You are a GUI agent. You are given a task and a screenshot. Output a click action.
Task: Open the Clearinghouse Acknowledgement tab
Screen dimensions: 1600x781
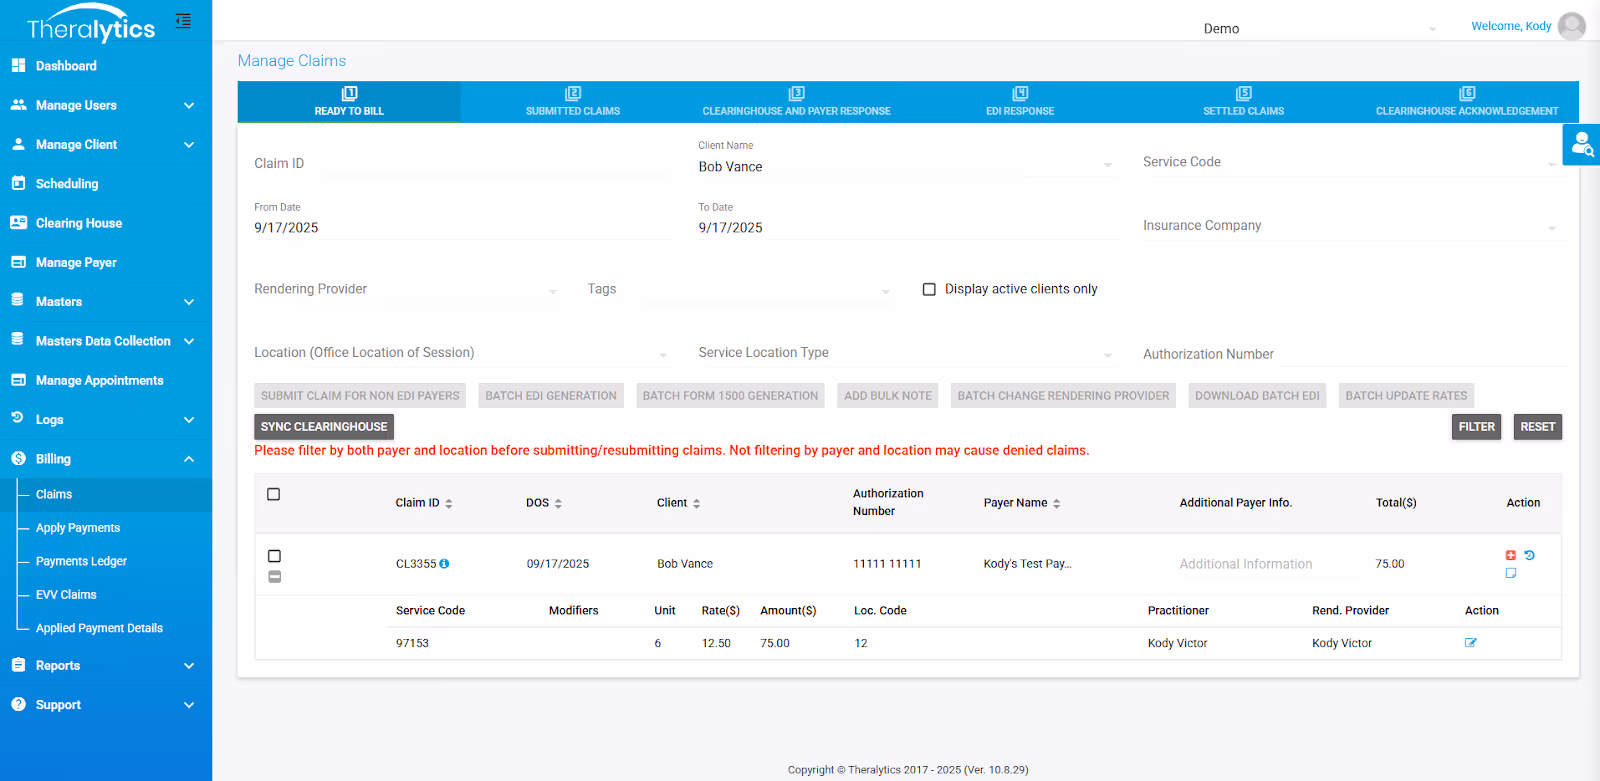point(1467,102)
